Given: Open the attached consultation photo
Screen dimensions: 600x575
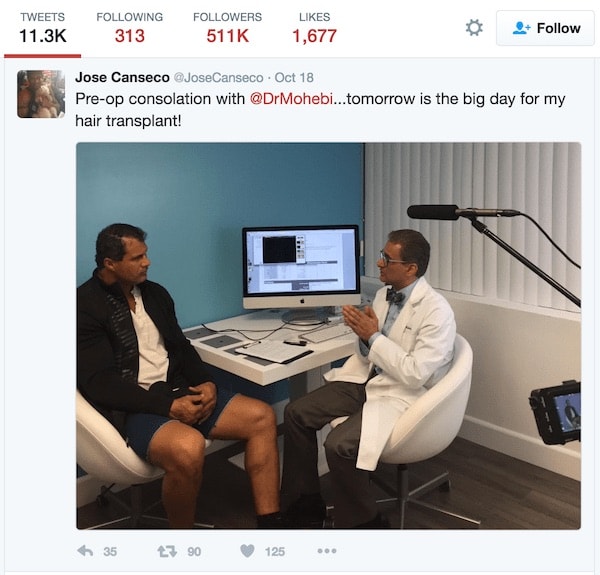Looking at the screenshot, I should pos(328,336).
